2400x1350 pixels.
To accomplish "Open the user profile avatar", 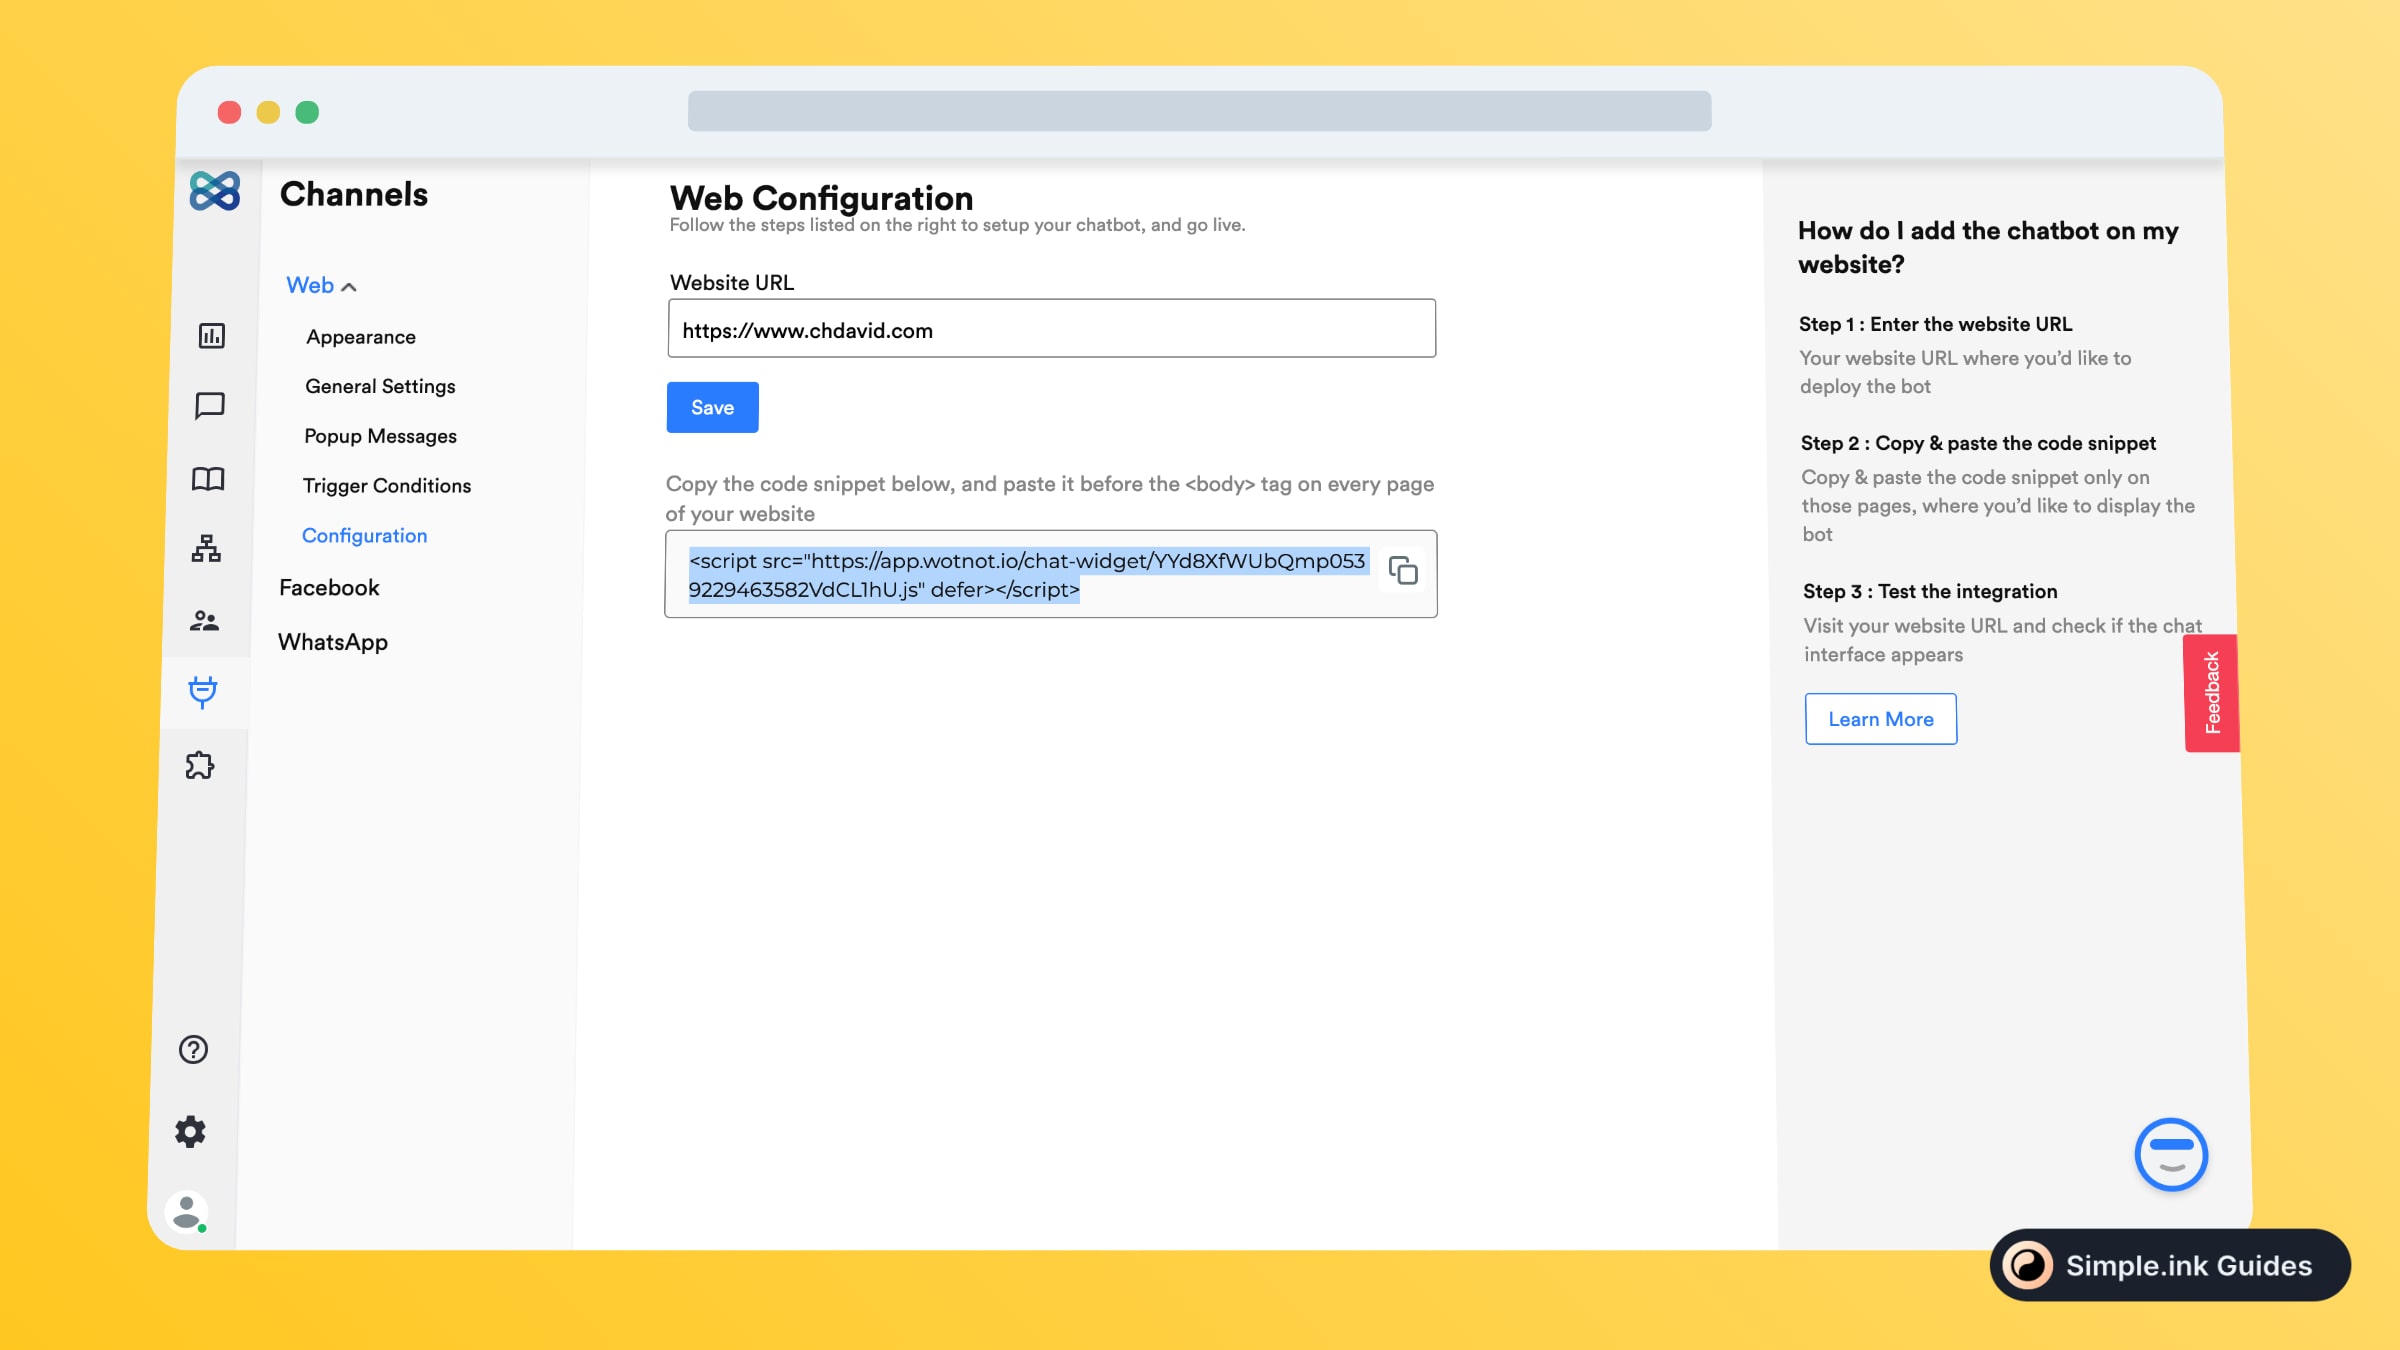I will click(x=187, y=1212).
